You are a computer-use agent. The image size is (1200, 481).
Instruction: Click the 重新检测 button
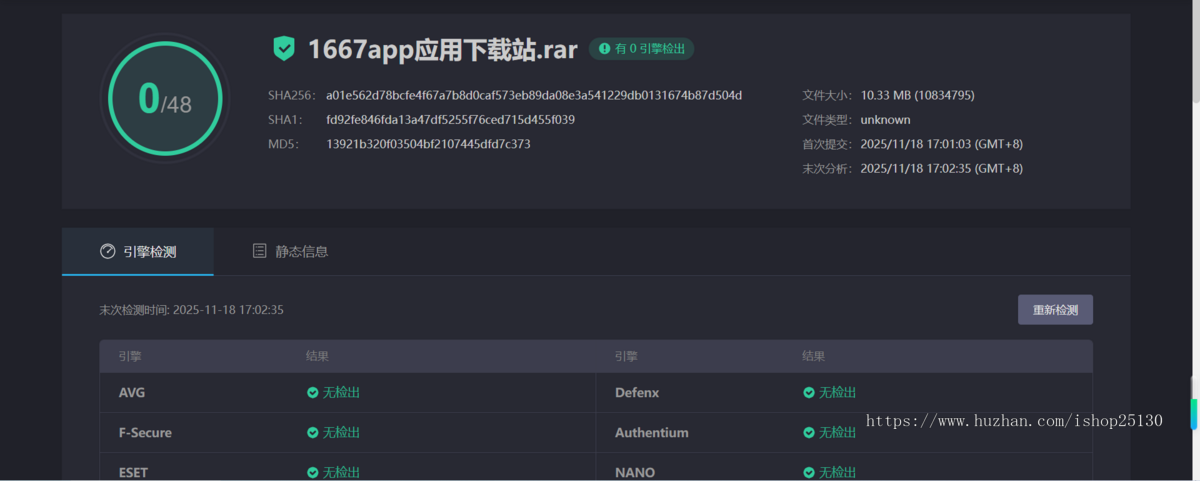click(1055, 310)
